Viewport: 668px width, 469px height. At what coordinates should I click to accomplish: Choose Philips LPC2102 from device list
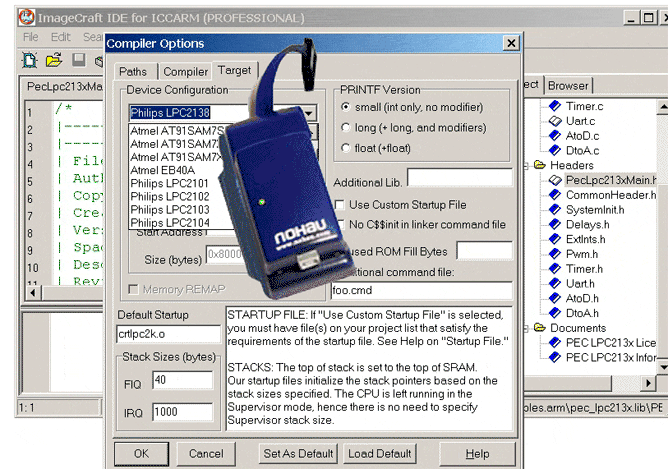pos(170,196)
